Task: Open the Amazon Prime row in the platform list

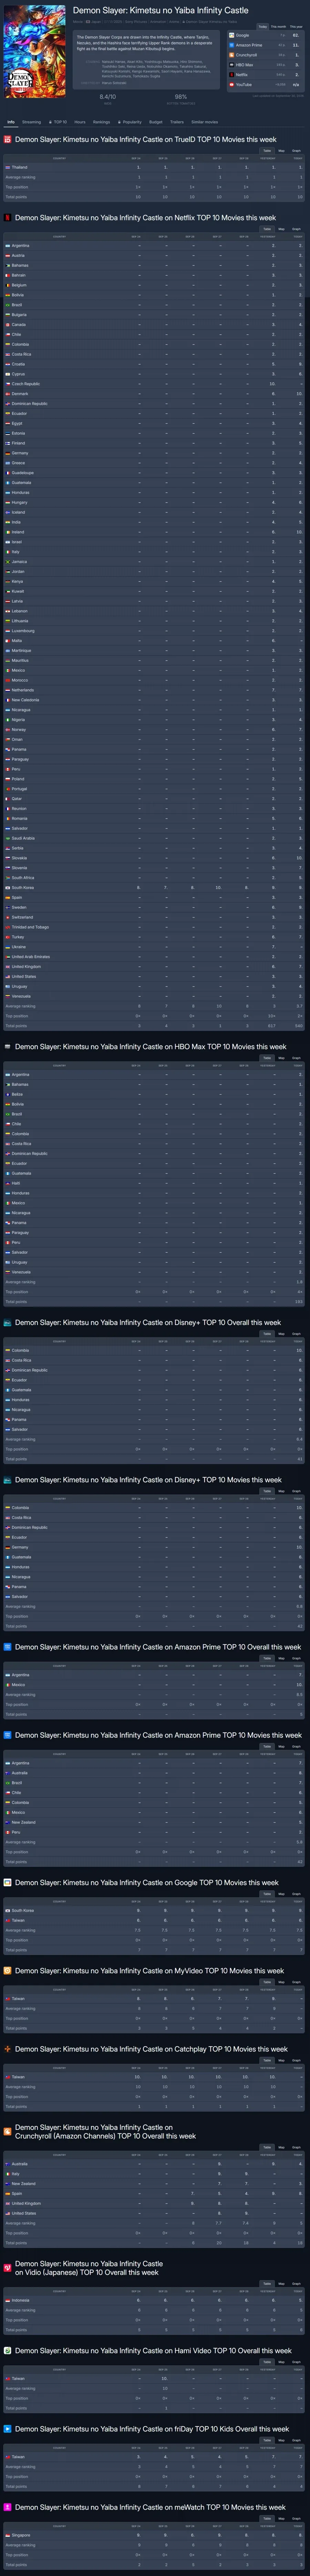Action: click(x=266, y=45)
